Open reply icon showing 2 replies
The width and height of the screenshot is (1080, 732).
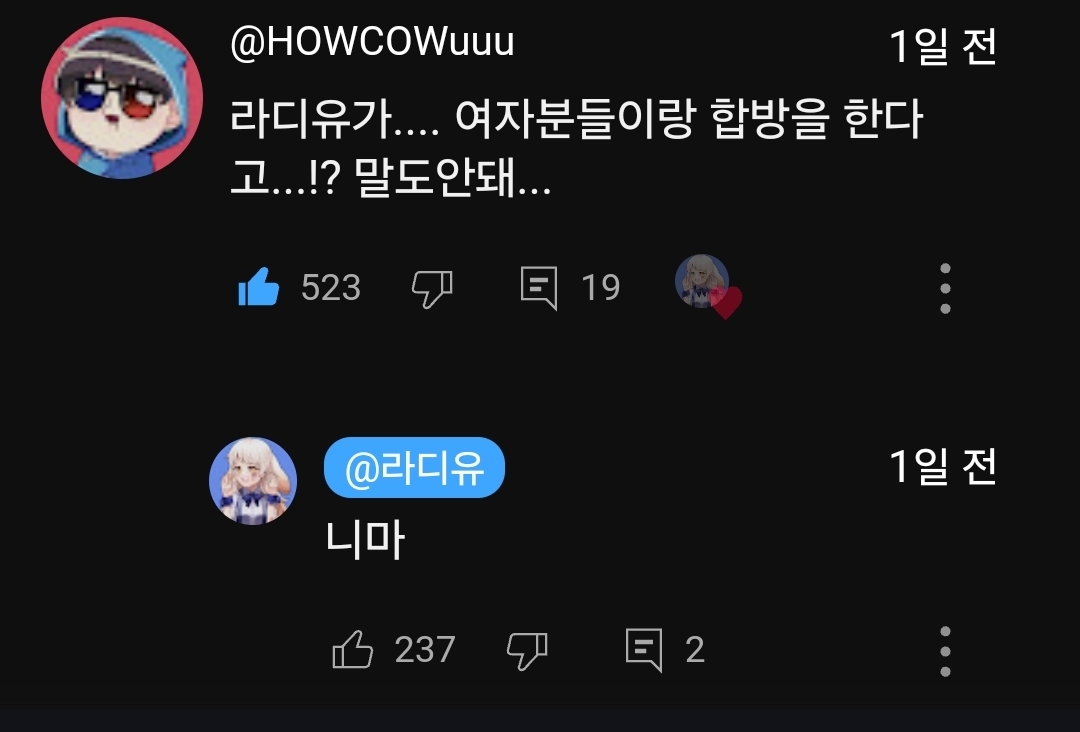(644, 650)
